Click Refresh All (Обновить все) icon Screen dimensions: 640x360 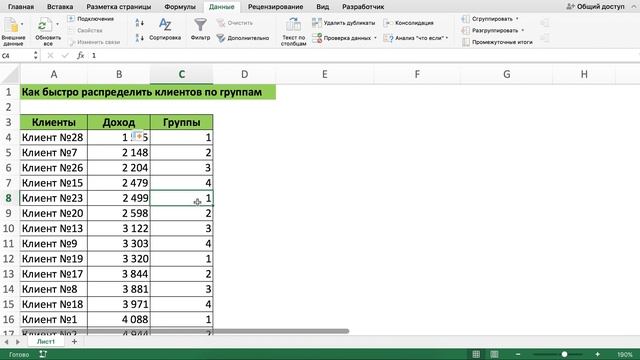click(48, 31)
